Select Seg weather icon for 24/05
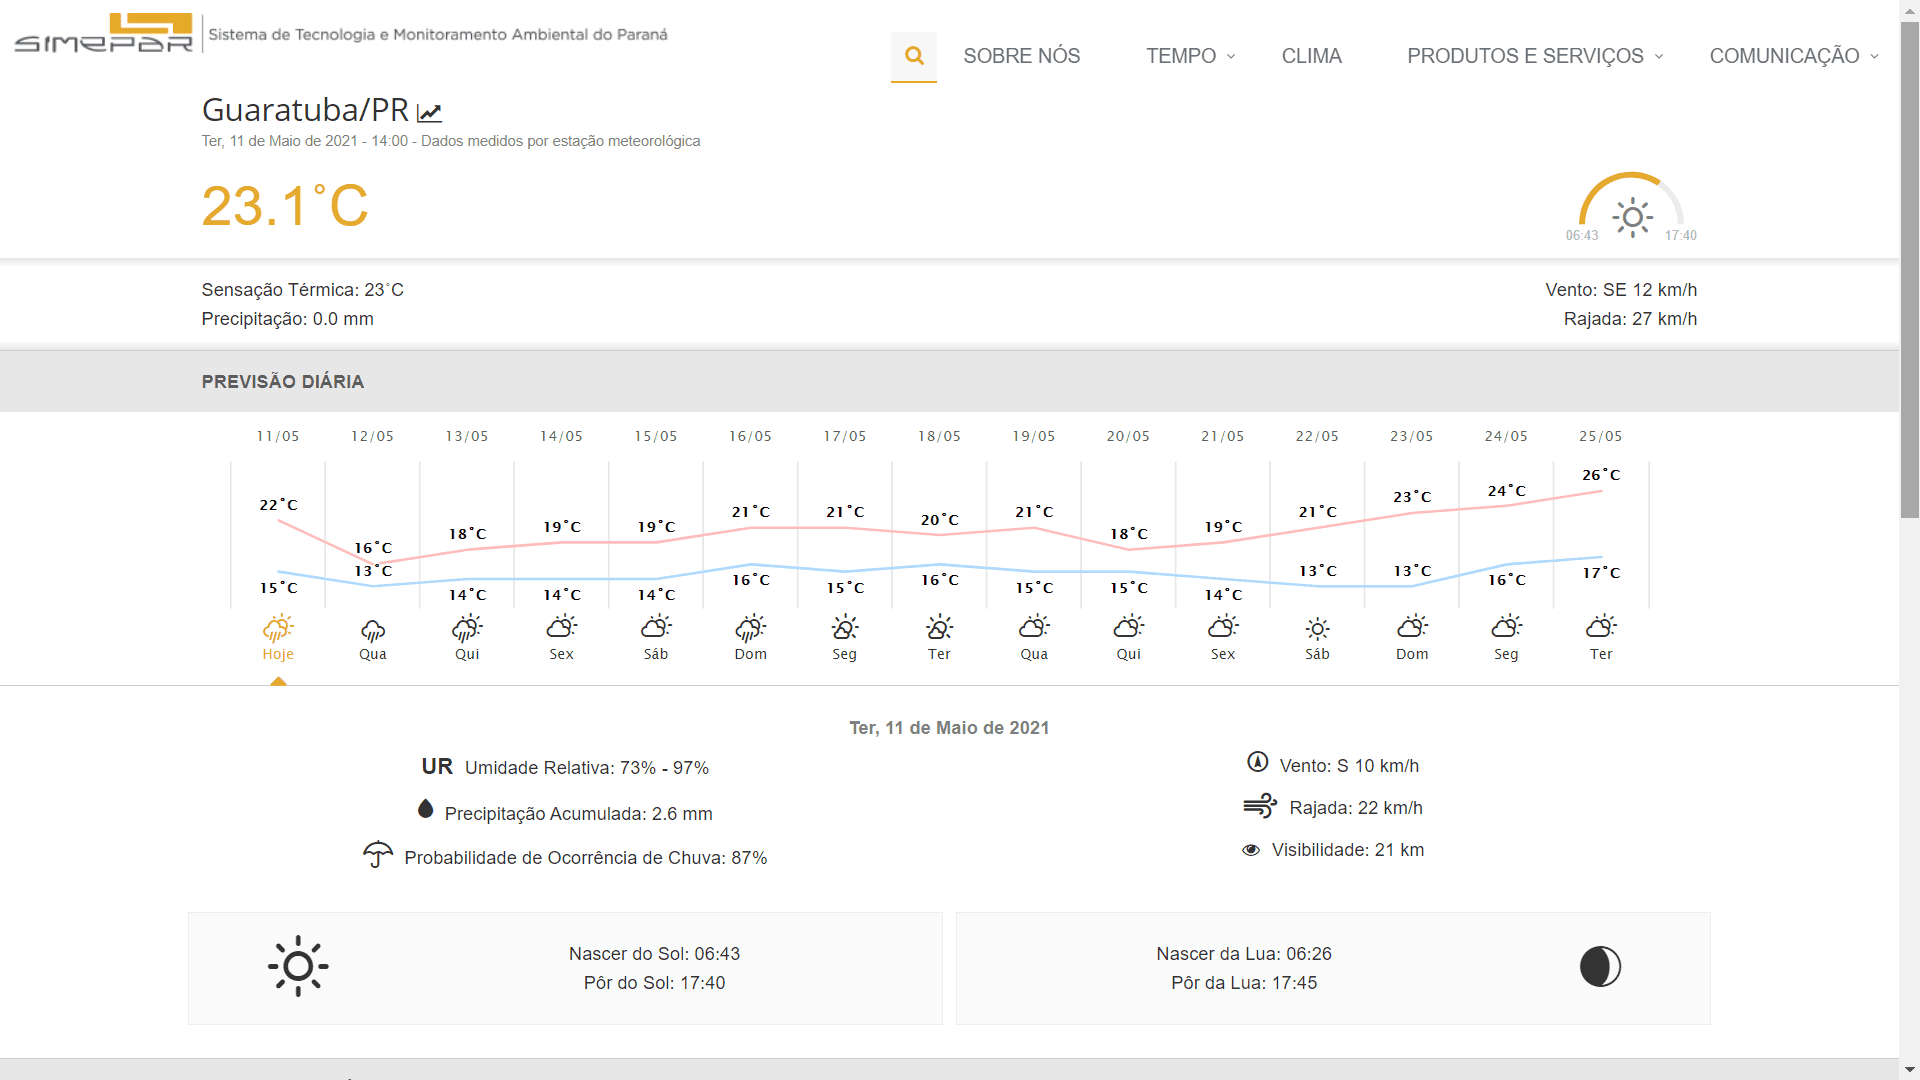1920x1080 pixels. [x=1507, y=627]
